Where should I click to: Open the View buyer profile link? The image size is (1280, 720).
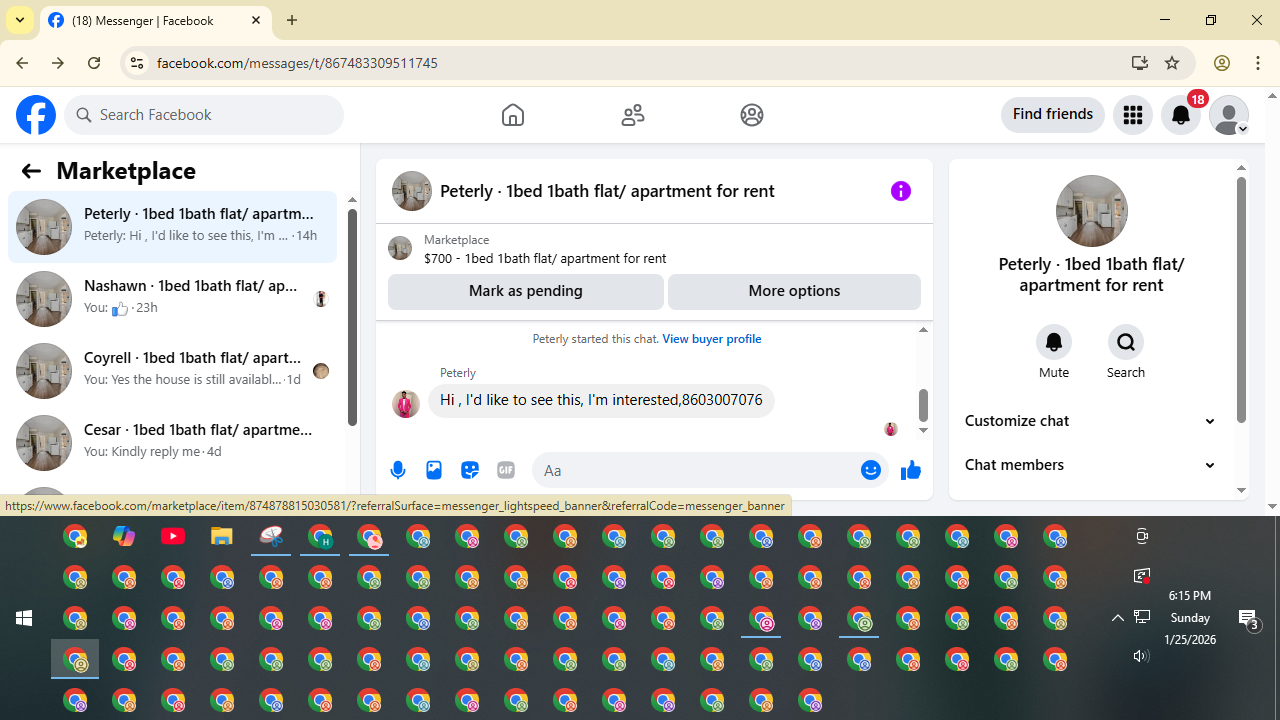tap(712, 339)
